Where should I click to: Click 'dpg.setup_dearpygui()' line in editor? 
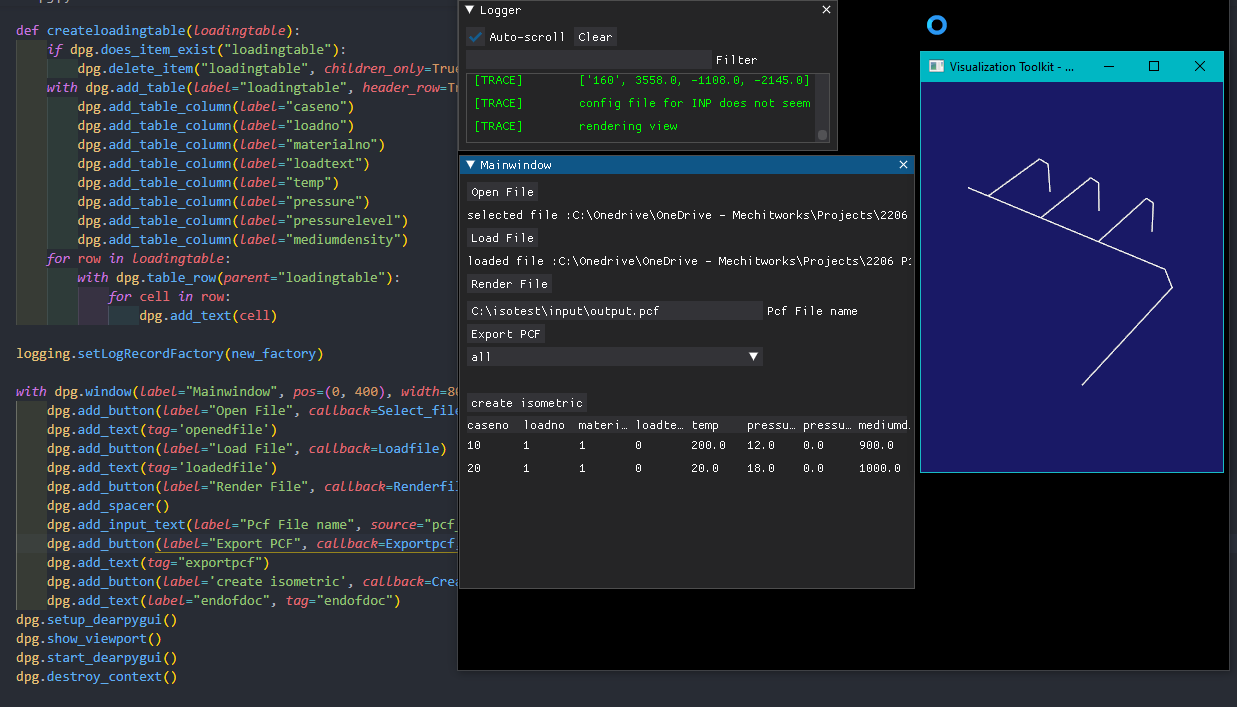tap(96, 619)
